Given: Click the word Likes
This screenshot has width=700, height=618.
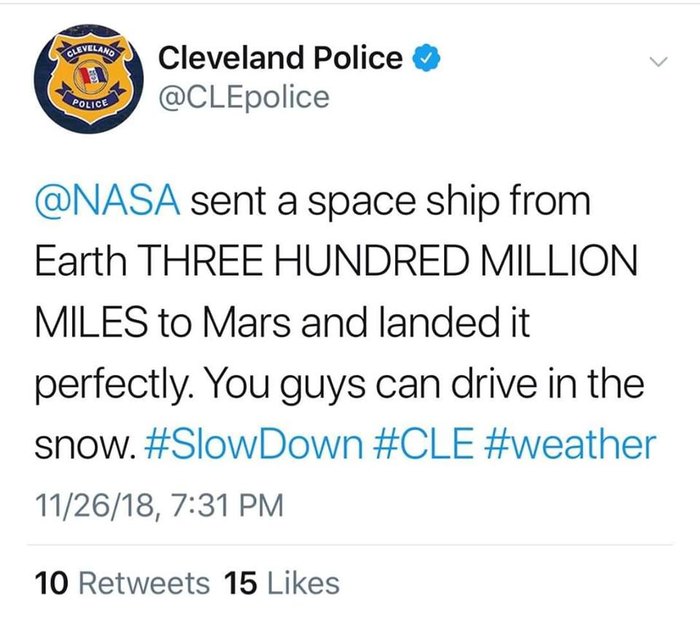Looking at the screenshot, I should point(303,584).
